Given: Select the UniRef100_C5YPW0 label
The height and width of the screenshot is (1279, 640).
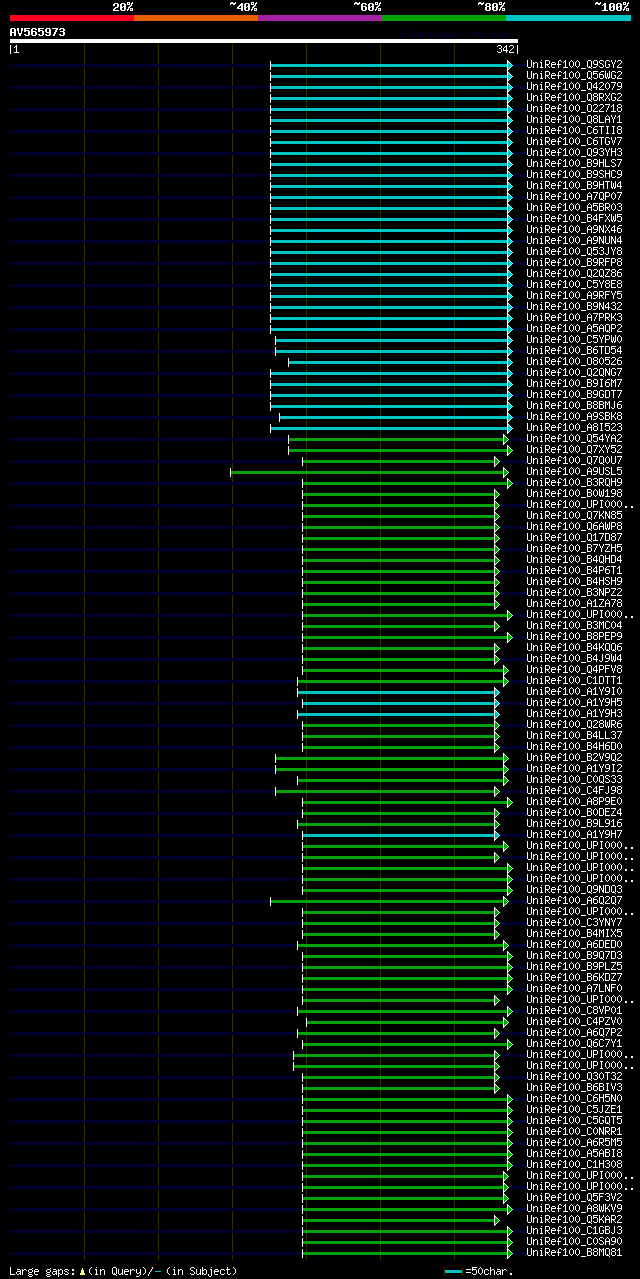Looking at the screenshot, I should coord(574,339).
